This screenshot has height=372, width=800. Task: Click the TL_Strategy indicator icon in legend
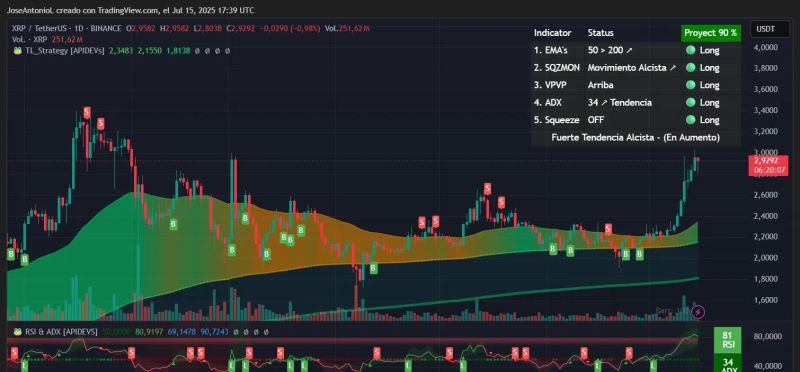pyautogui.click(x=17, y=51)
